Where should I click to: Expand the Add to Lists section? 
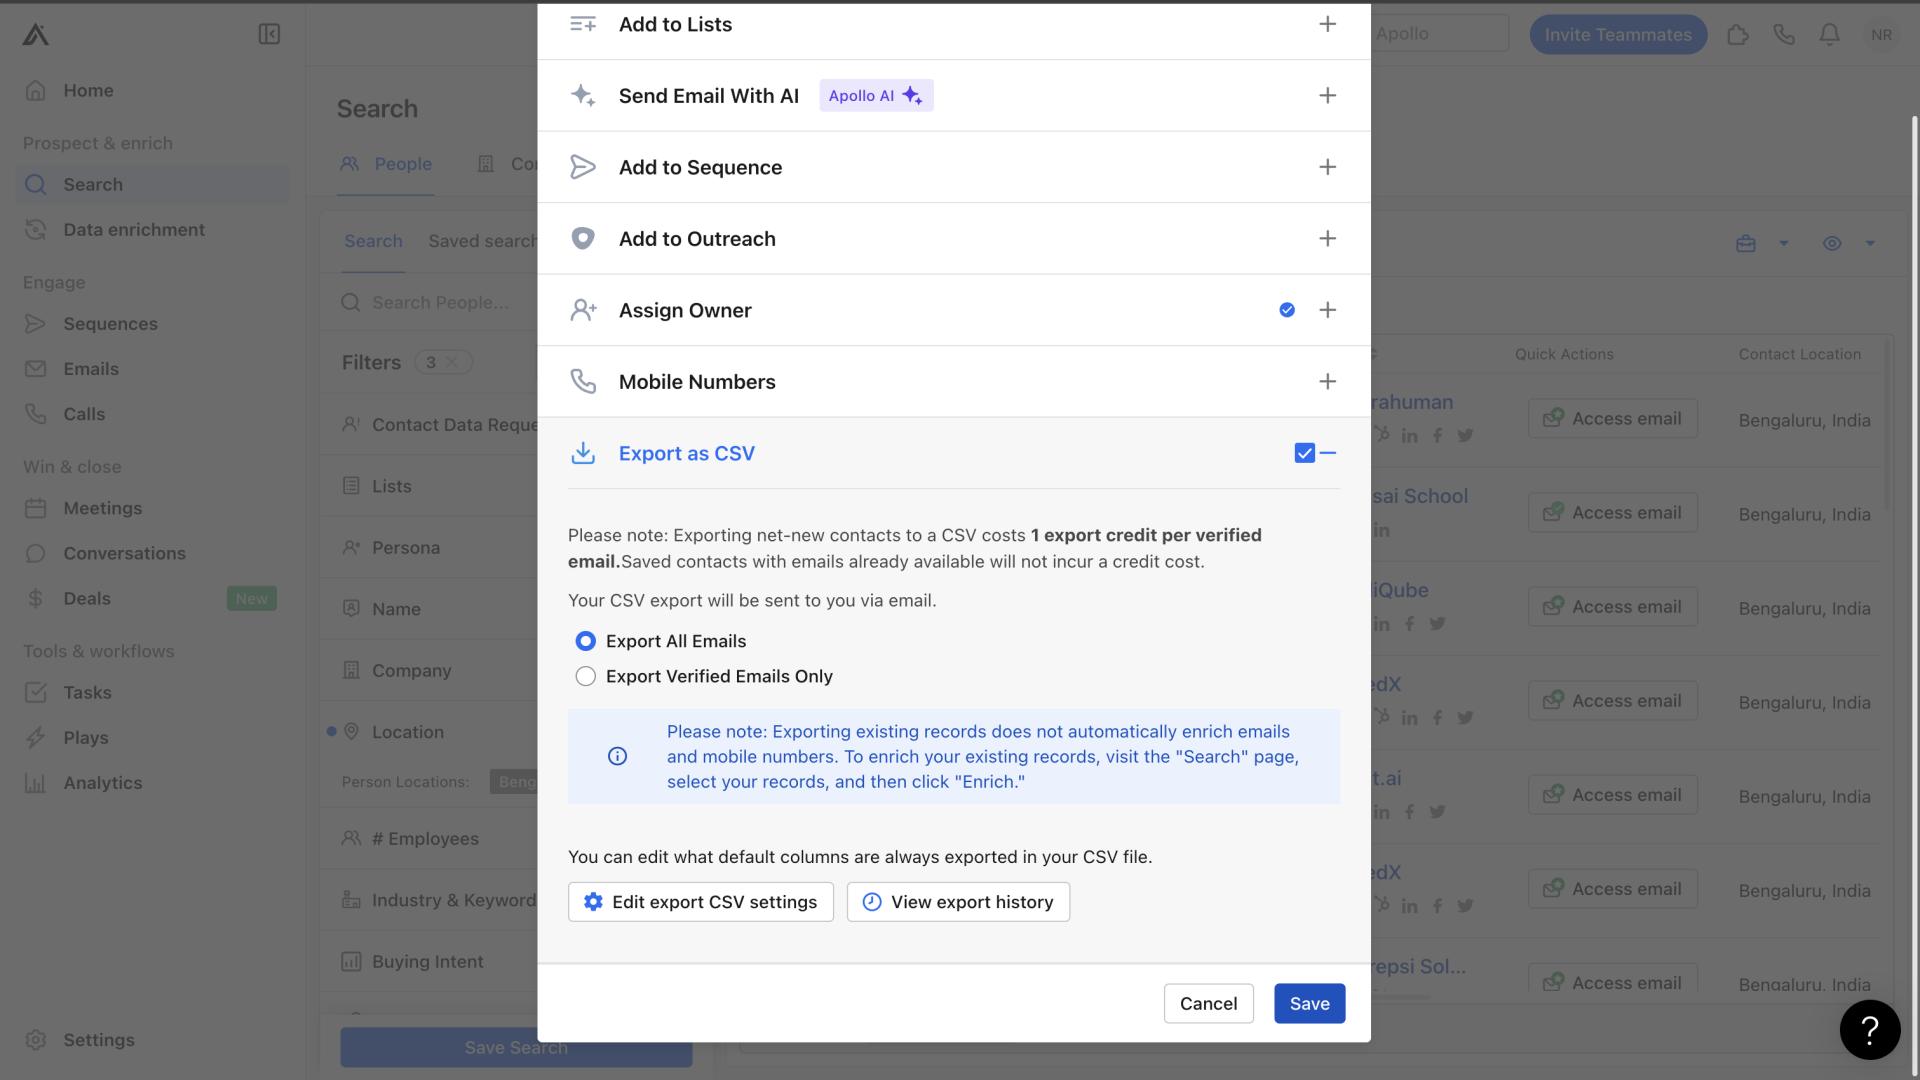pyautogui.click(x=1328, y=22)
